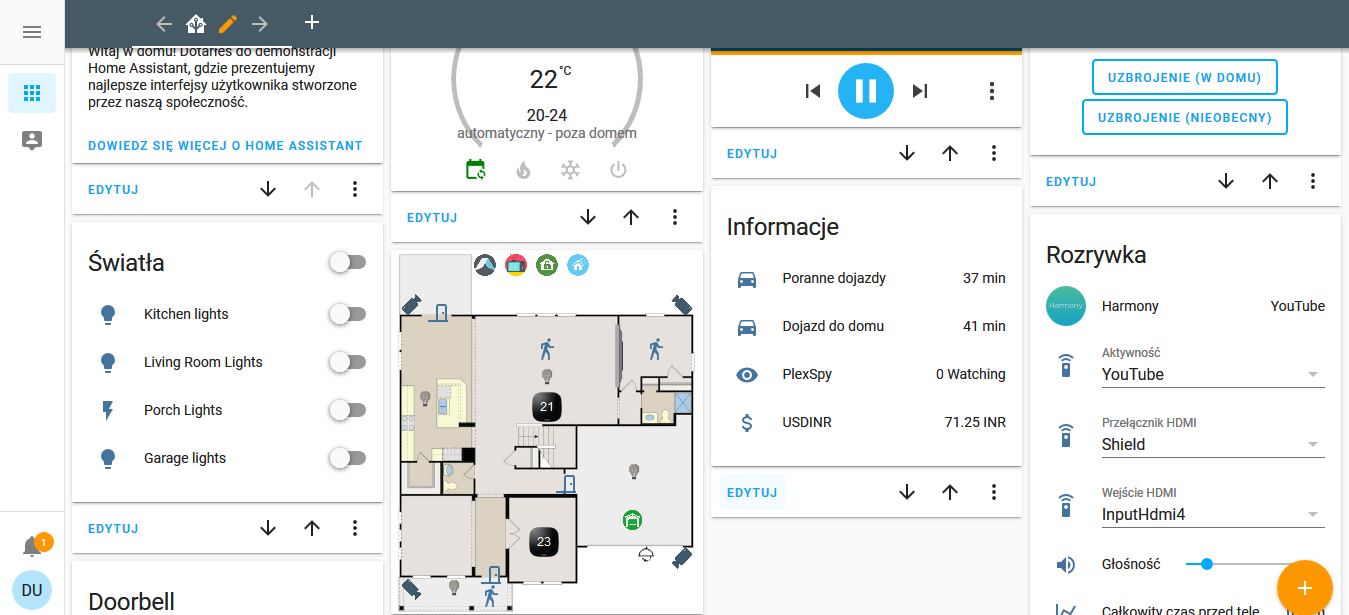Click the plus icon in top bar
Viewport: 1349px width, 615px height.
pyautogui.click(x=312, y=23)
